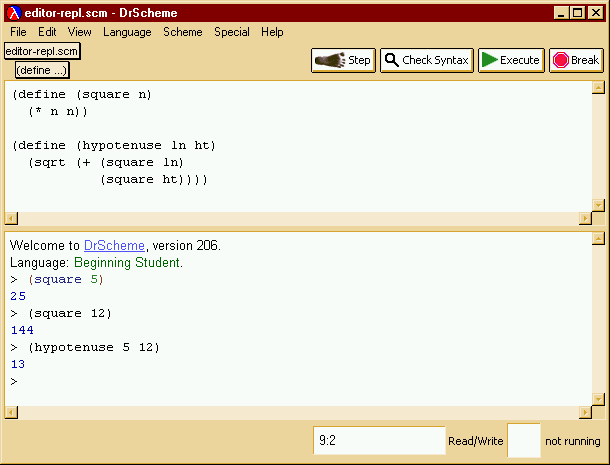Click the Read/Write status label

[475, 441]
